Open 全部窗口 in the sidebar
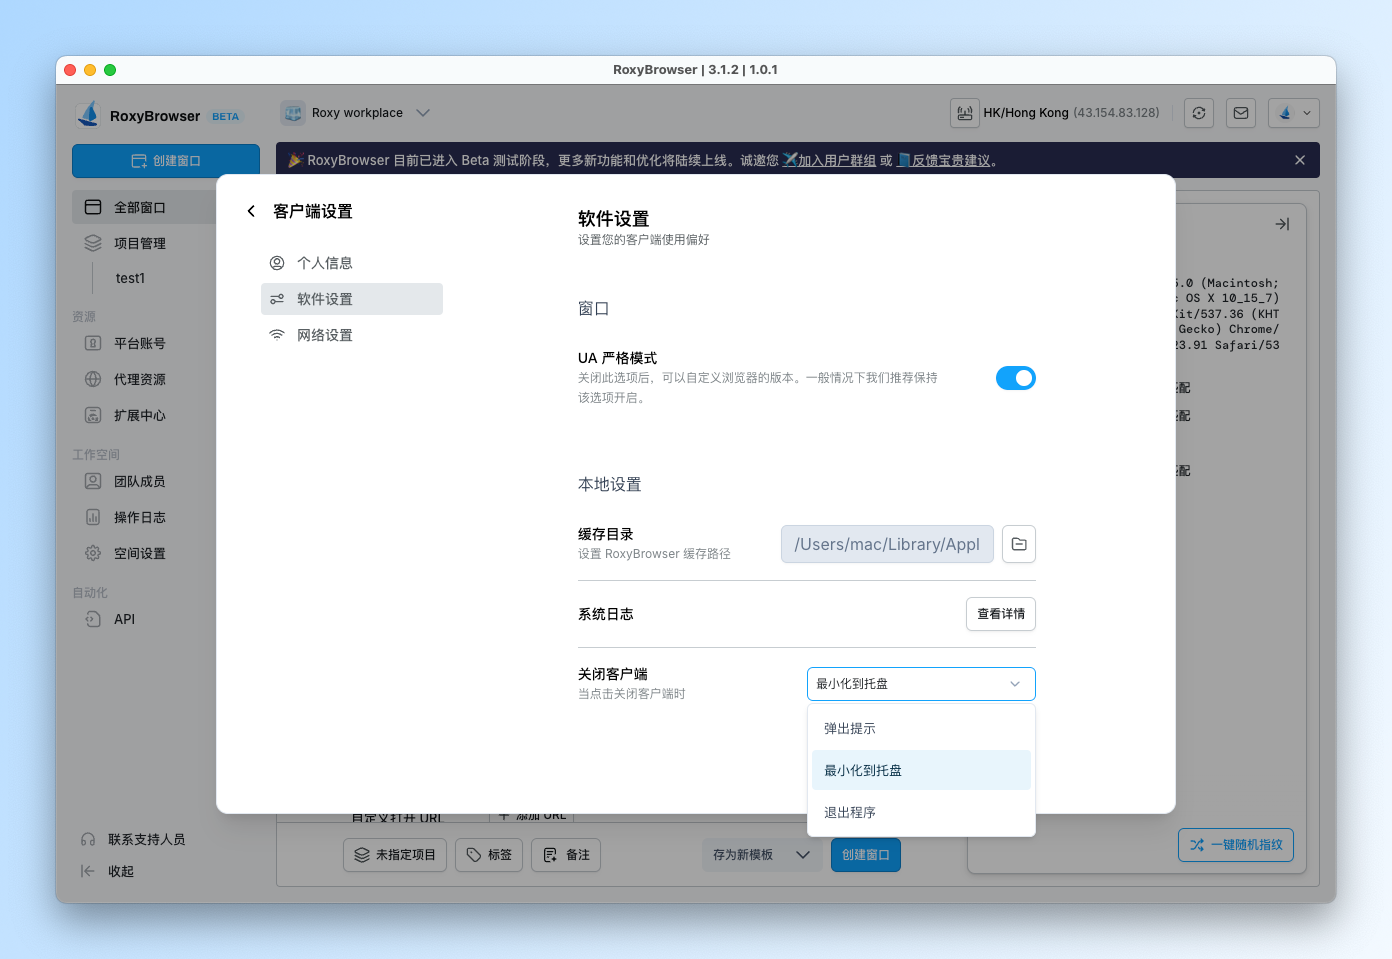This screenshot has height=959, width=1392. click(145, 207)
